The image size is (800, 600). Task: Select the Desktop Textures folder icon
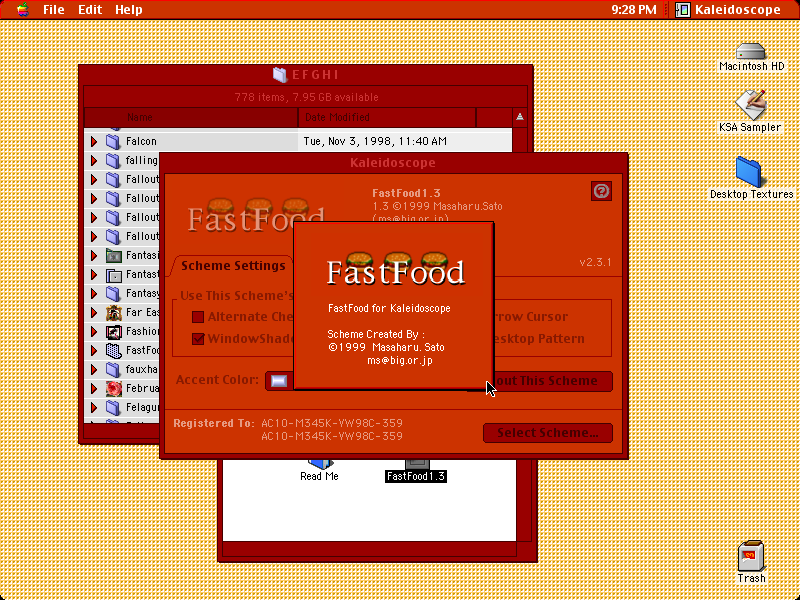tap(749, 172)
